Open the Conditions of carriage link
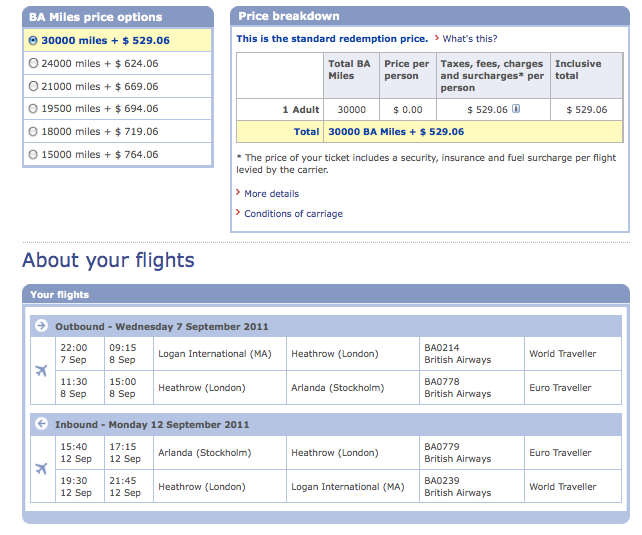 293,214
